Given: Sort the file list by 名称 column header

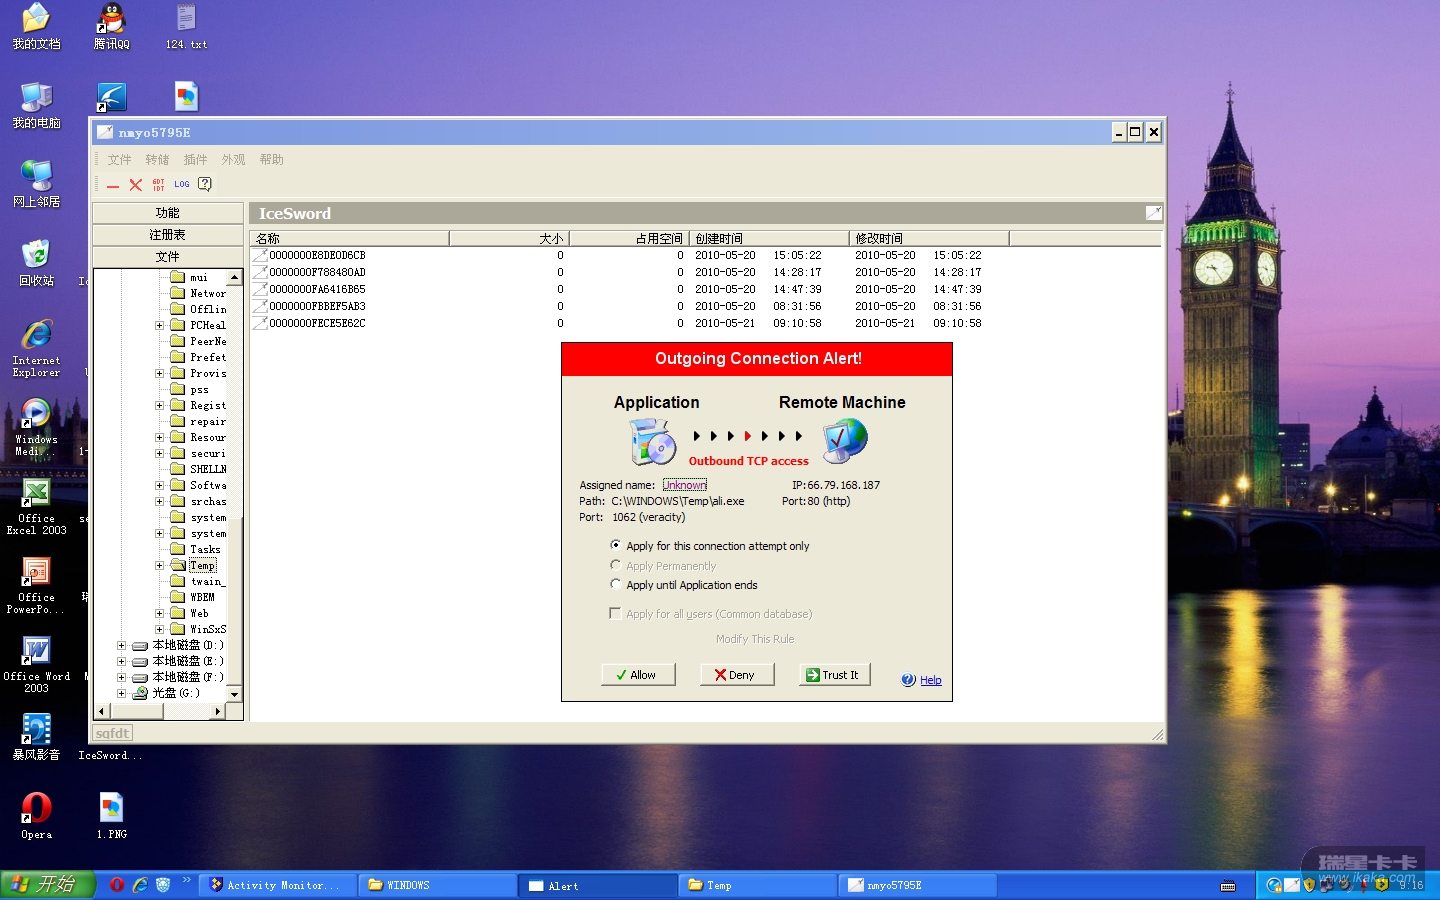Looking at the screenshot, I should click(x=350, y=238).
